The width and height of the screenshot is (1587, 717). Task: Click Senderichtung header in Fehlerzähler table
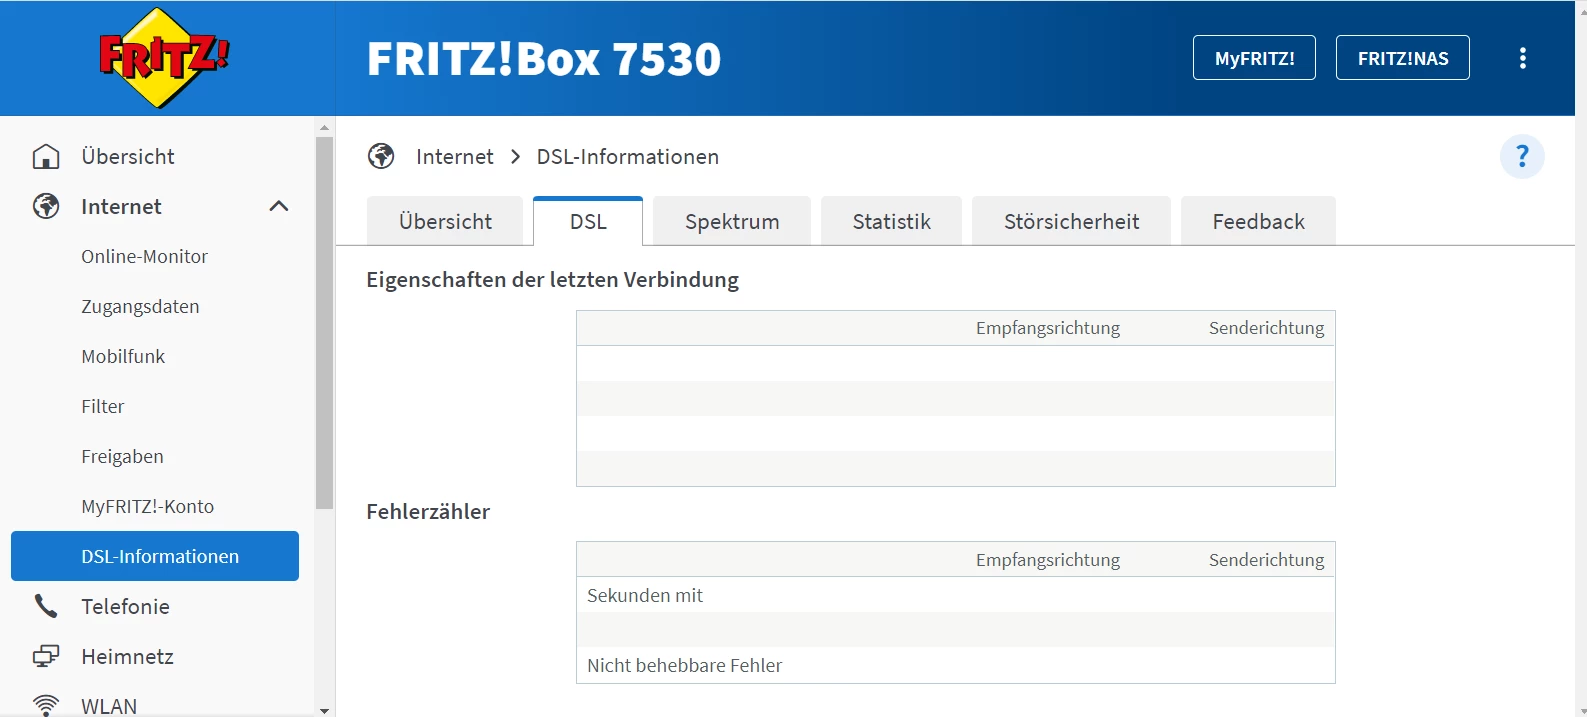[1267, 560]
